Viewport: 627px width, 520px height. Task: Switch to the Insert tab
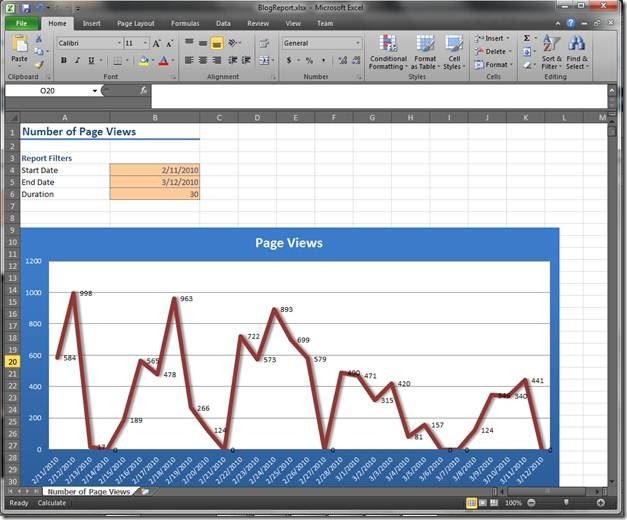pos(92,24)
